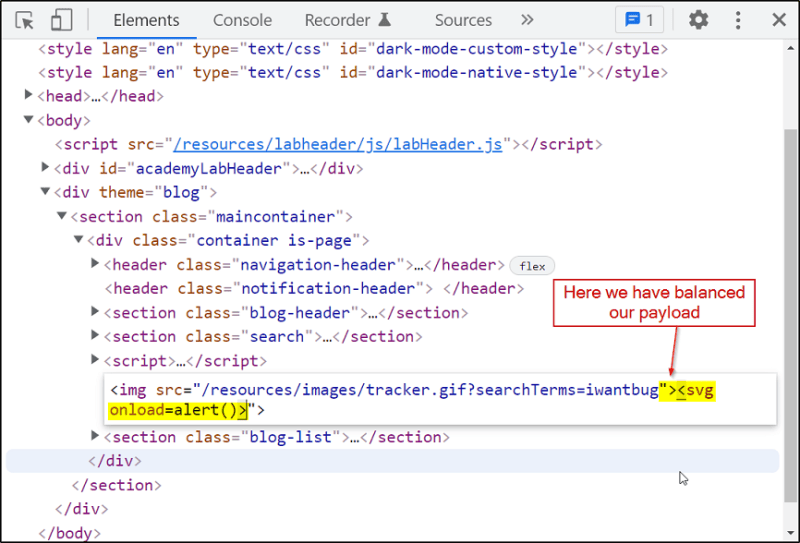Image resolution: width=800 pixels, height=543 pixels.
Task: Collapse the container is-page div
Action: coord(78,239)
